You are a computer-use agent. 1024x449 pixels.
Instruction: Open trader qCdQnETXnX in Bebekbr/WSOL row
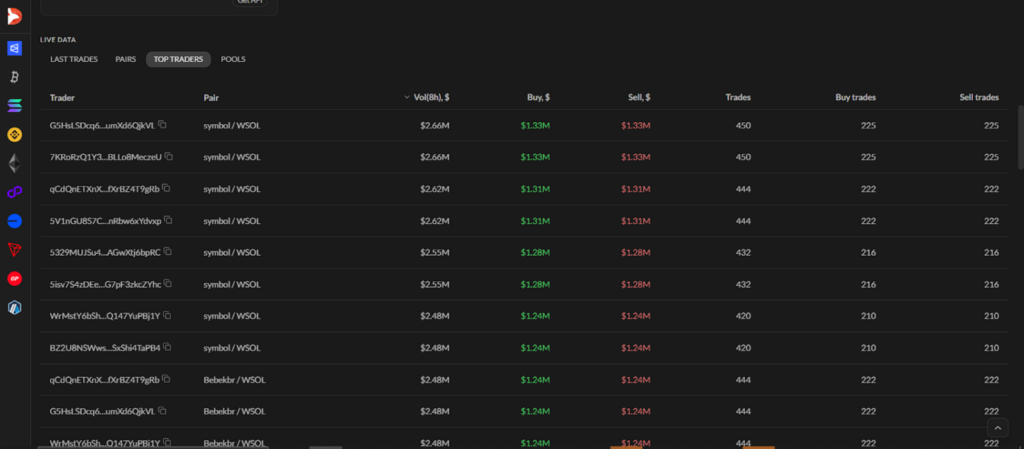(104, 379)
